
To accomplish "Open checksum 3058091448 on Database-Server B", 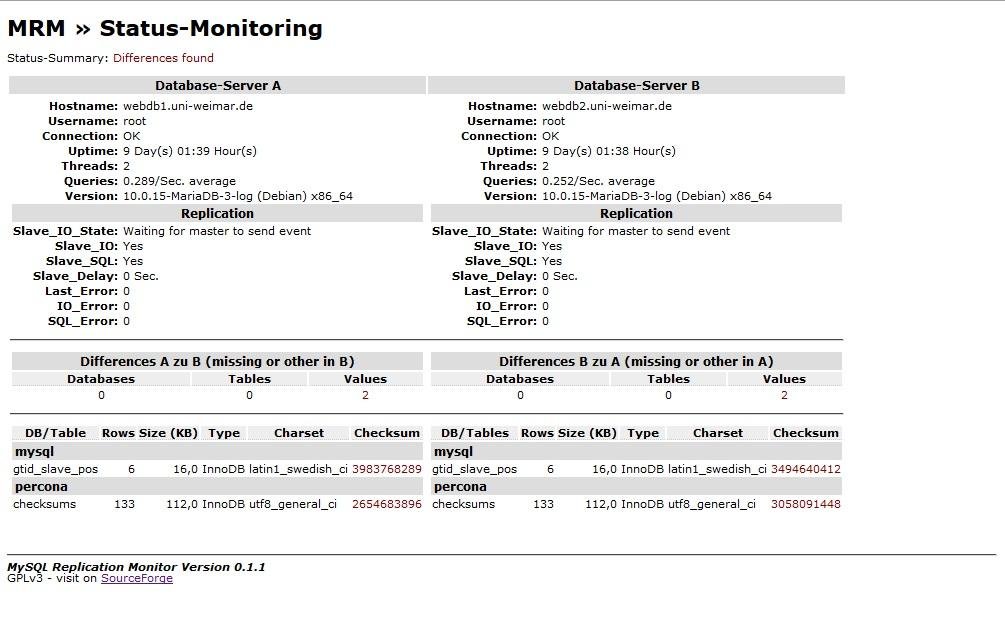I will [x=805, y=504].
